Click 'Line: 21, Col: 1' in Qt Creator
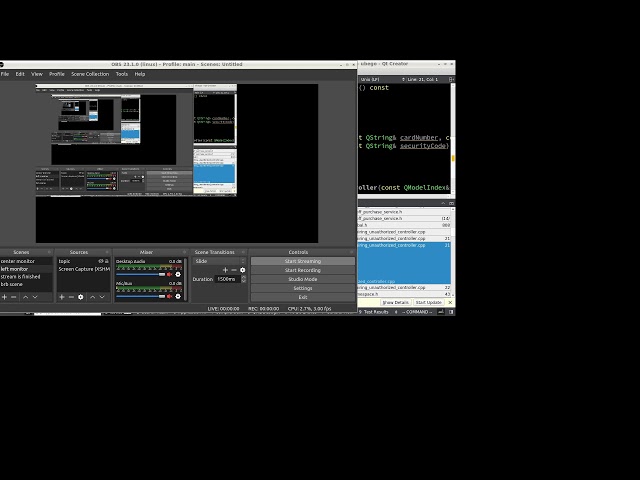Image resolution: width=640 pixels, height=480 pixels. coord(422,79)
